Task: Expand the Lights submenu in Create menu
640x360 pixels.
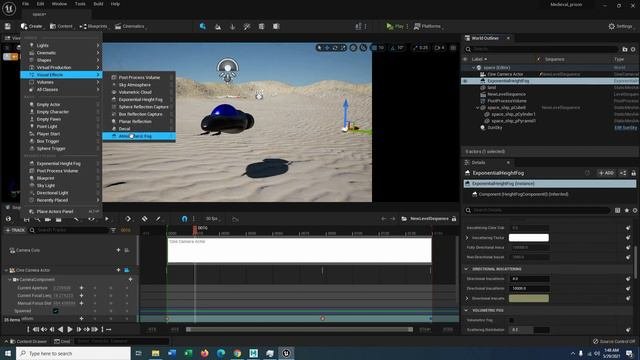Action: 61,45
